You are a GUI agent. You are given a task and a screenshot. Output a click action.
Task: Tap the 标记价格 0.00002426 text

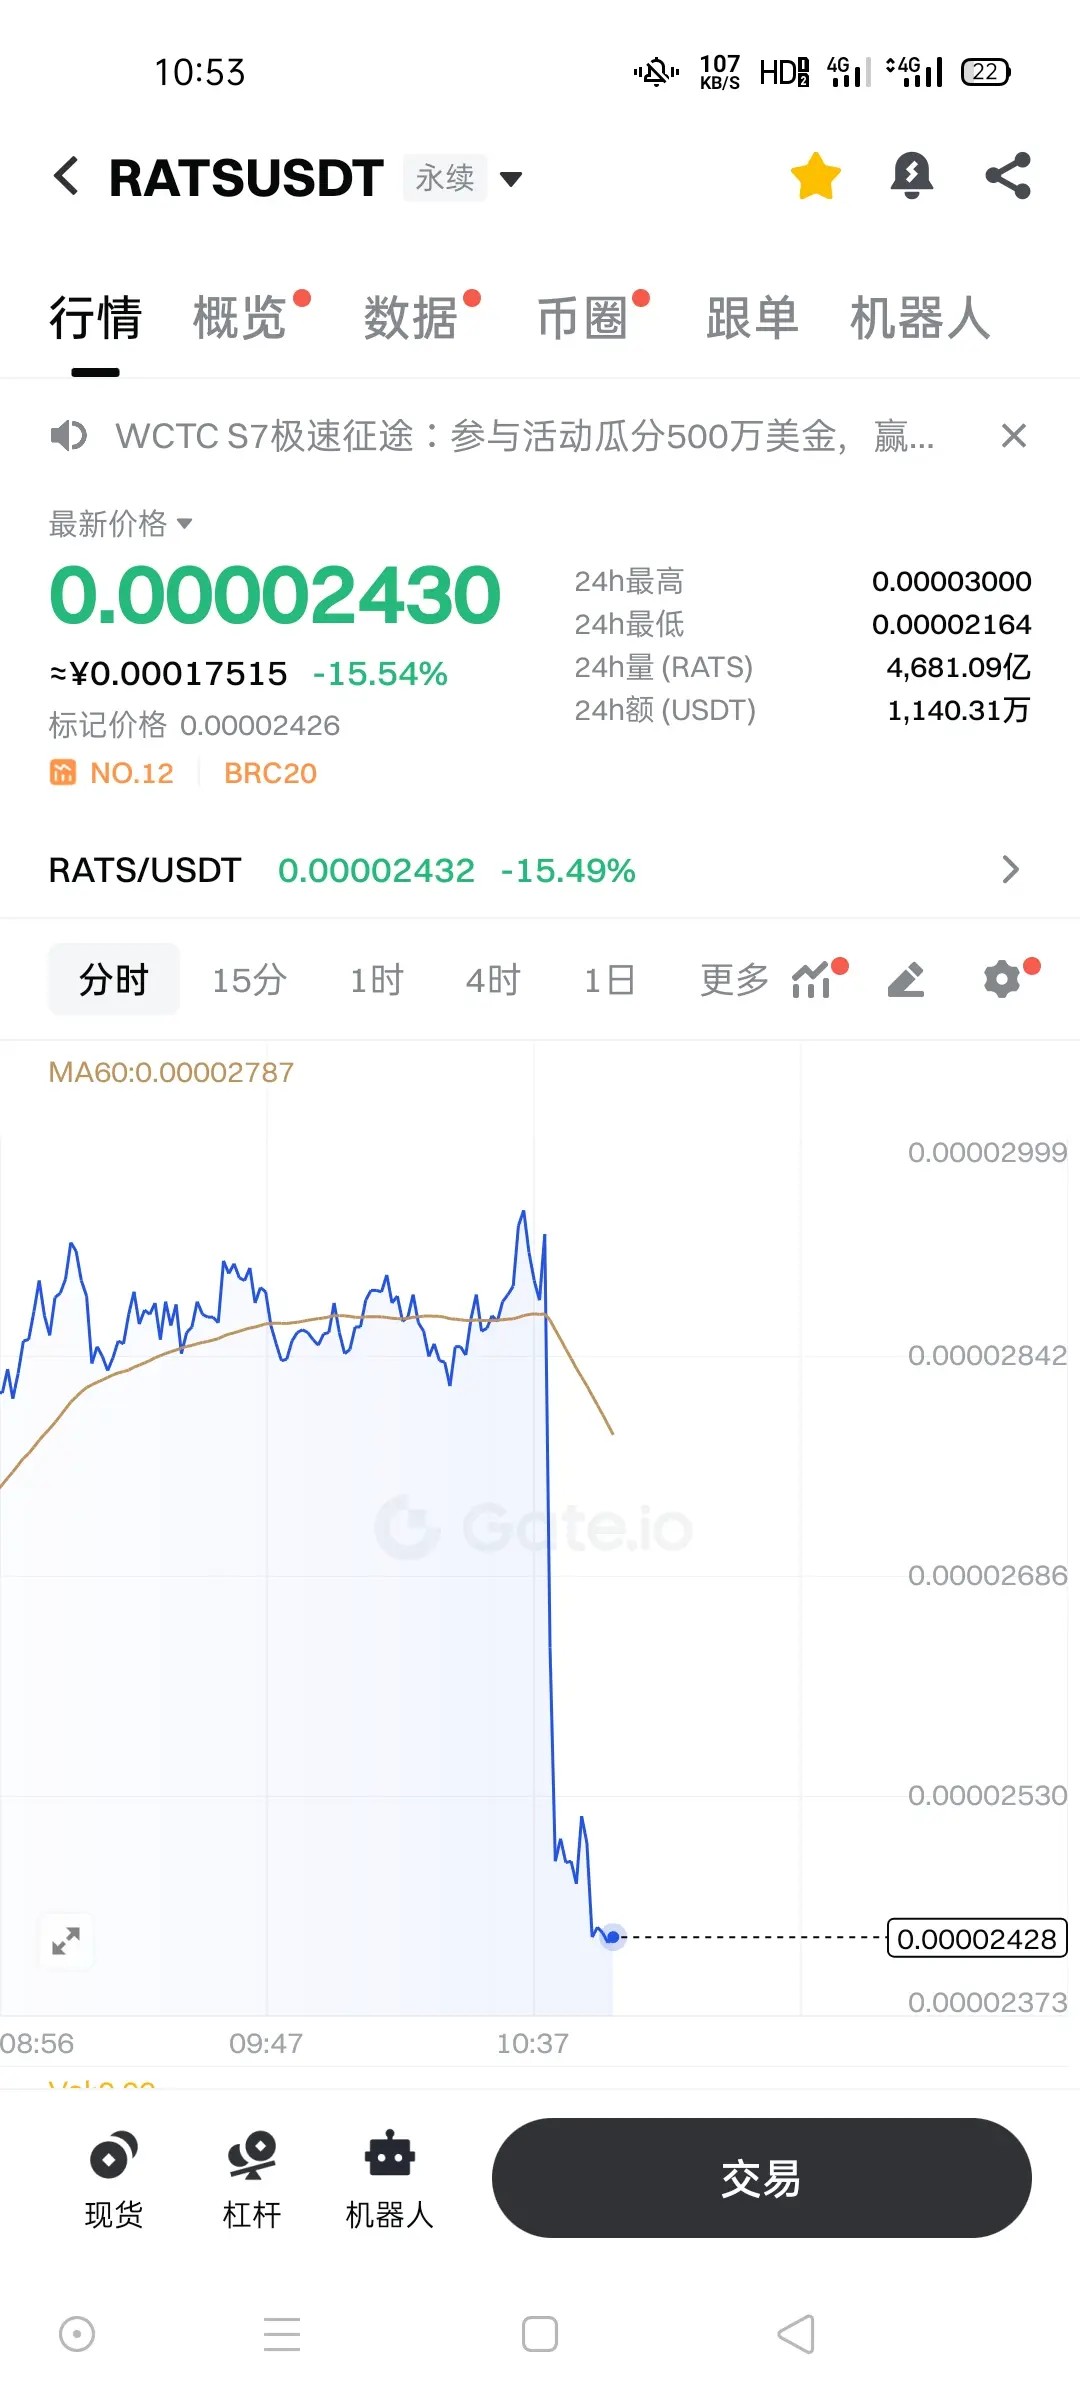tap(194, 725)
